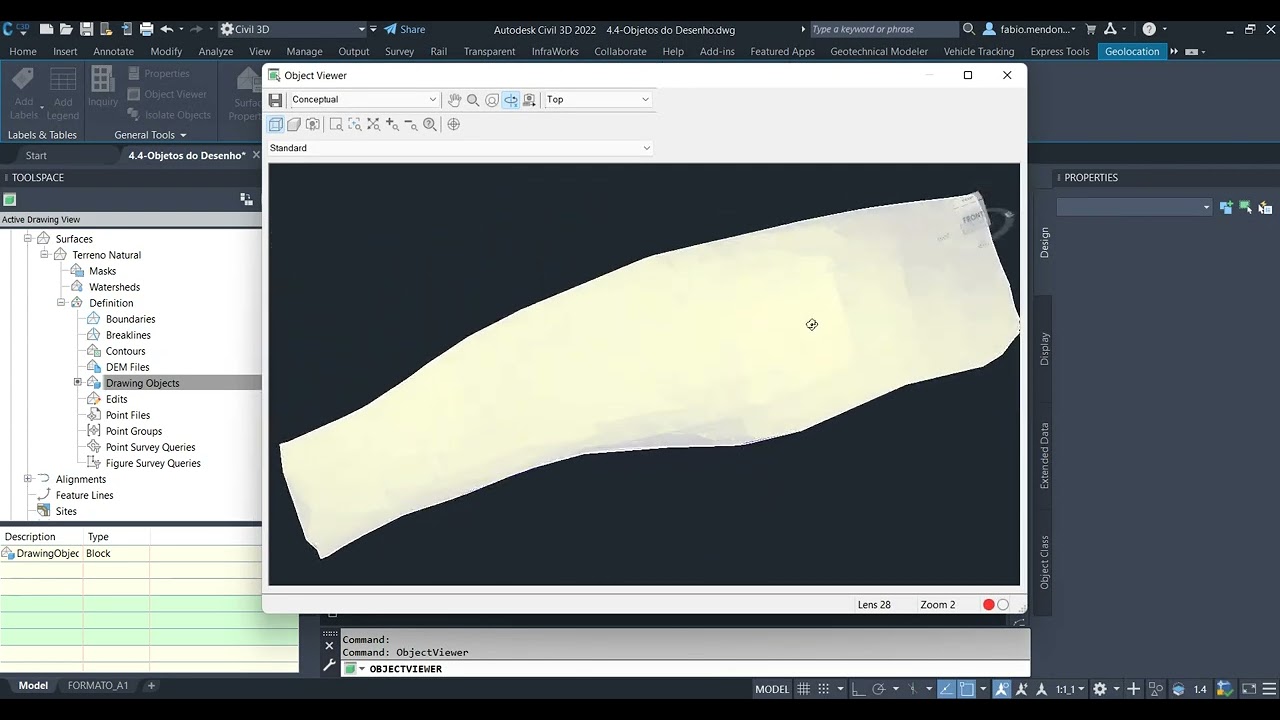Expand the Drawing Objects tree node
1280x720 pixels.
pyautogui.click(x=78, y=383)
